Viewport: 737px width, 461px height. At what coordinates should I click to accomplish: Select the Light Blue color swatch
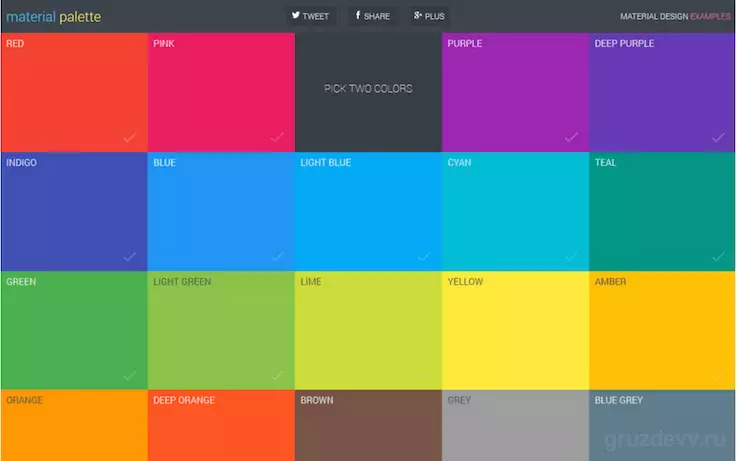(x=368, y=211)
